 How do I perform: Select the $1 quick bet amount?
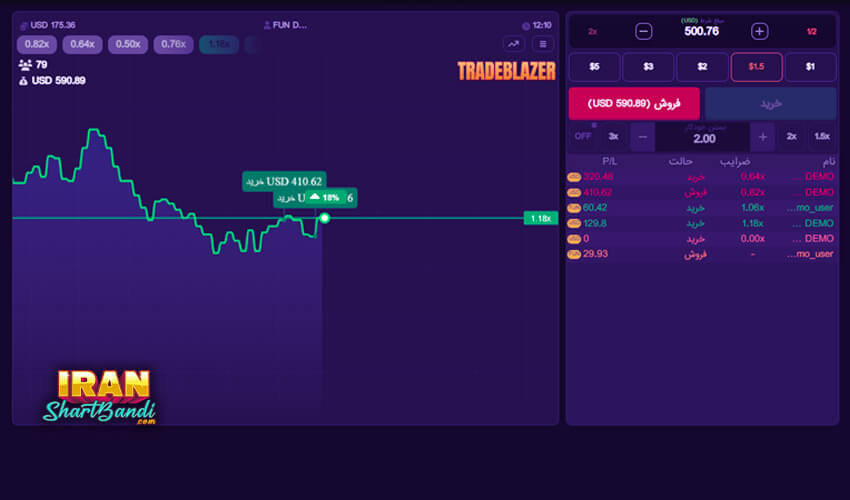(810, 67)
